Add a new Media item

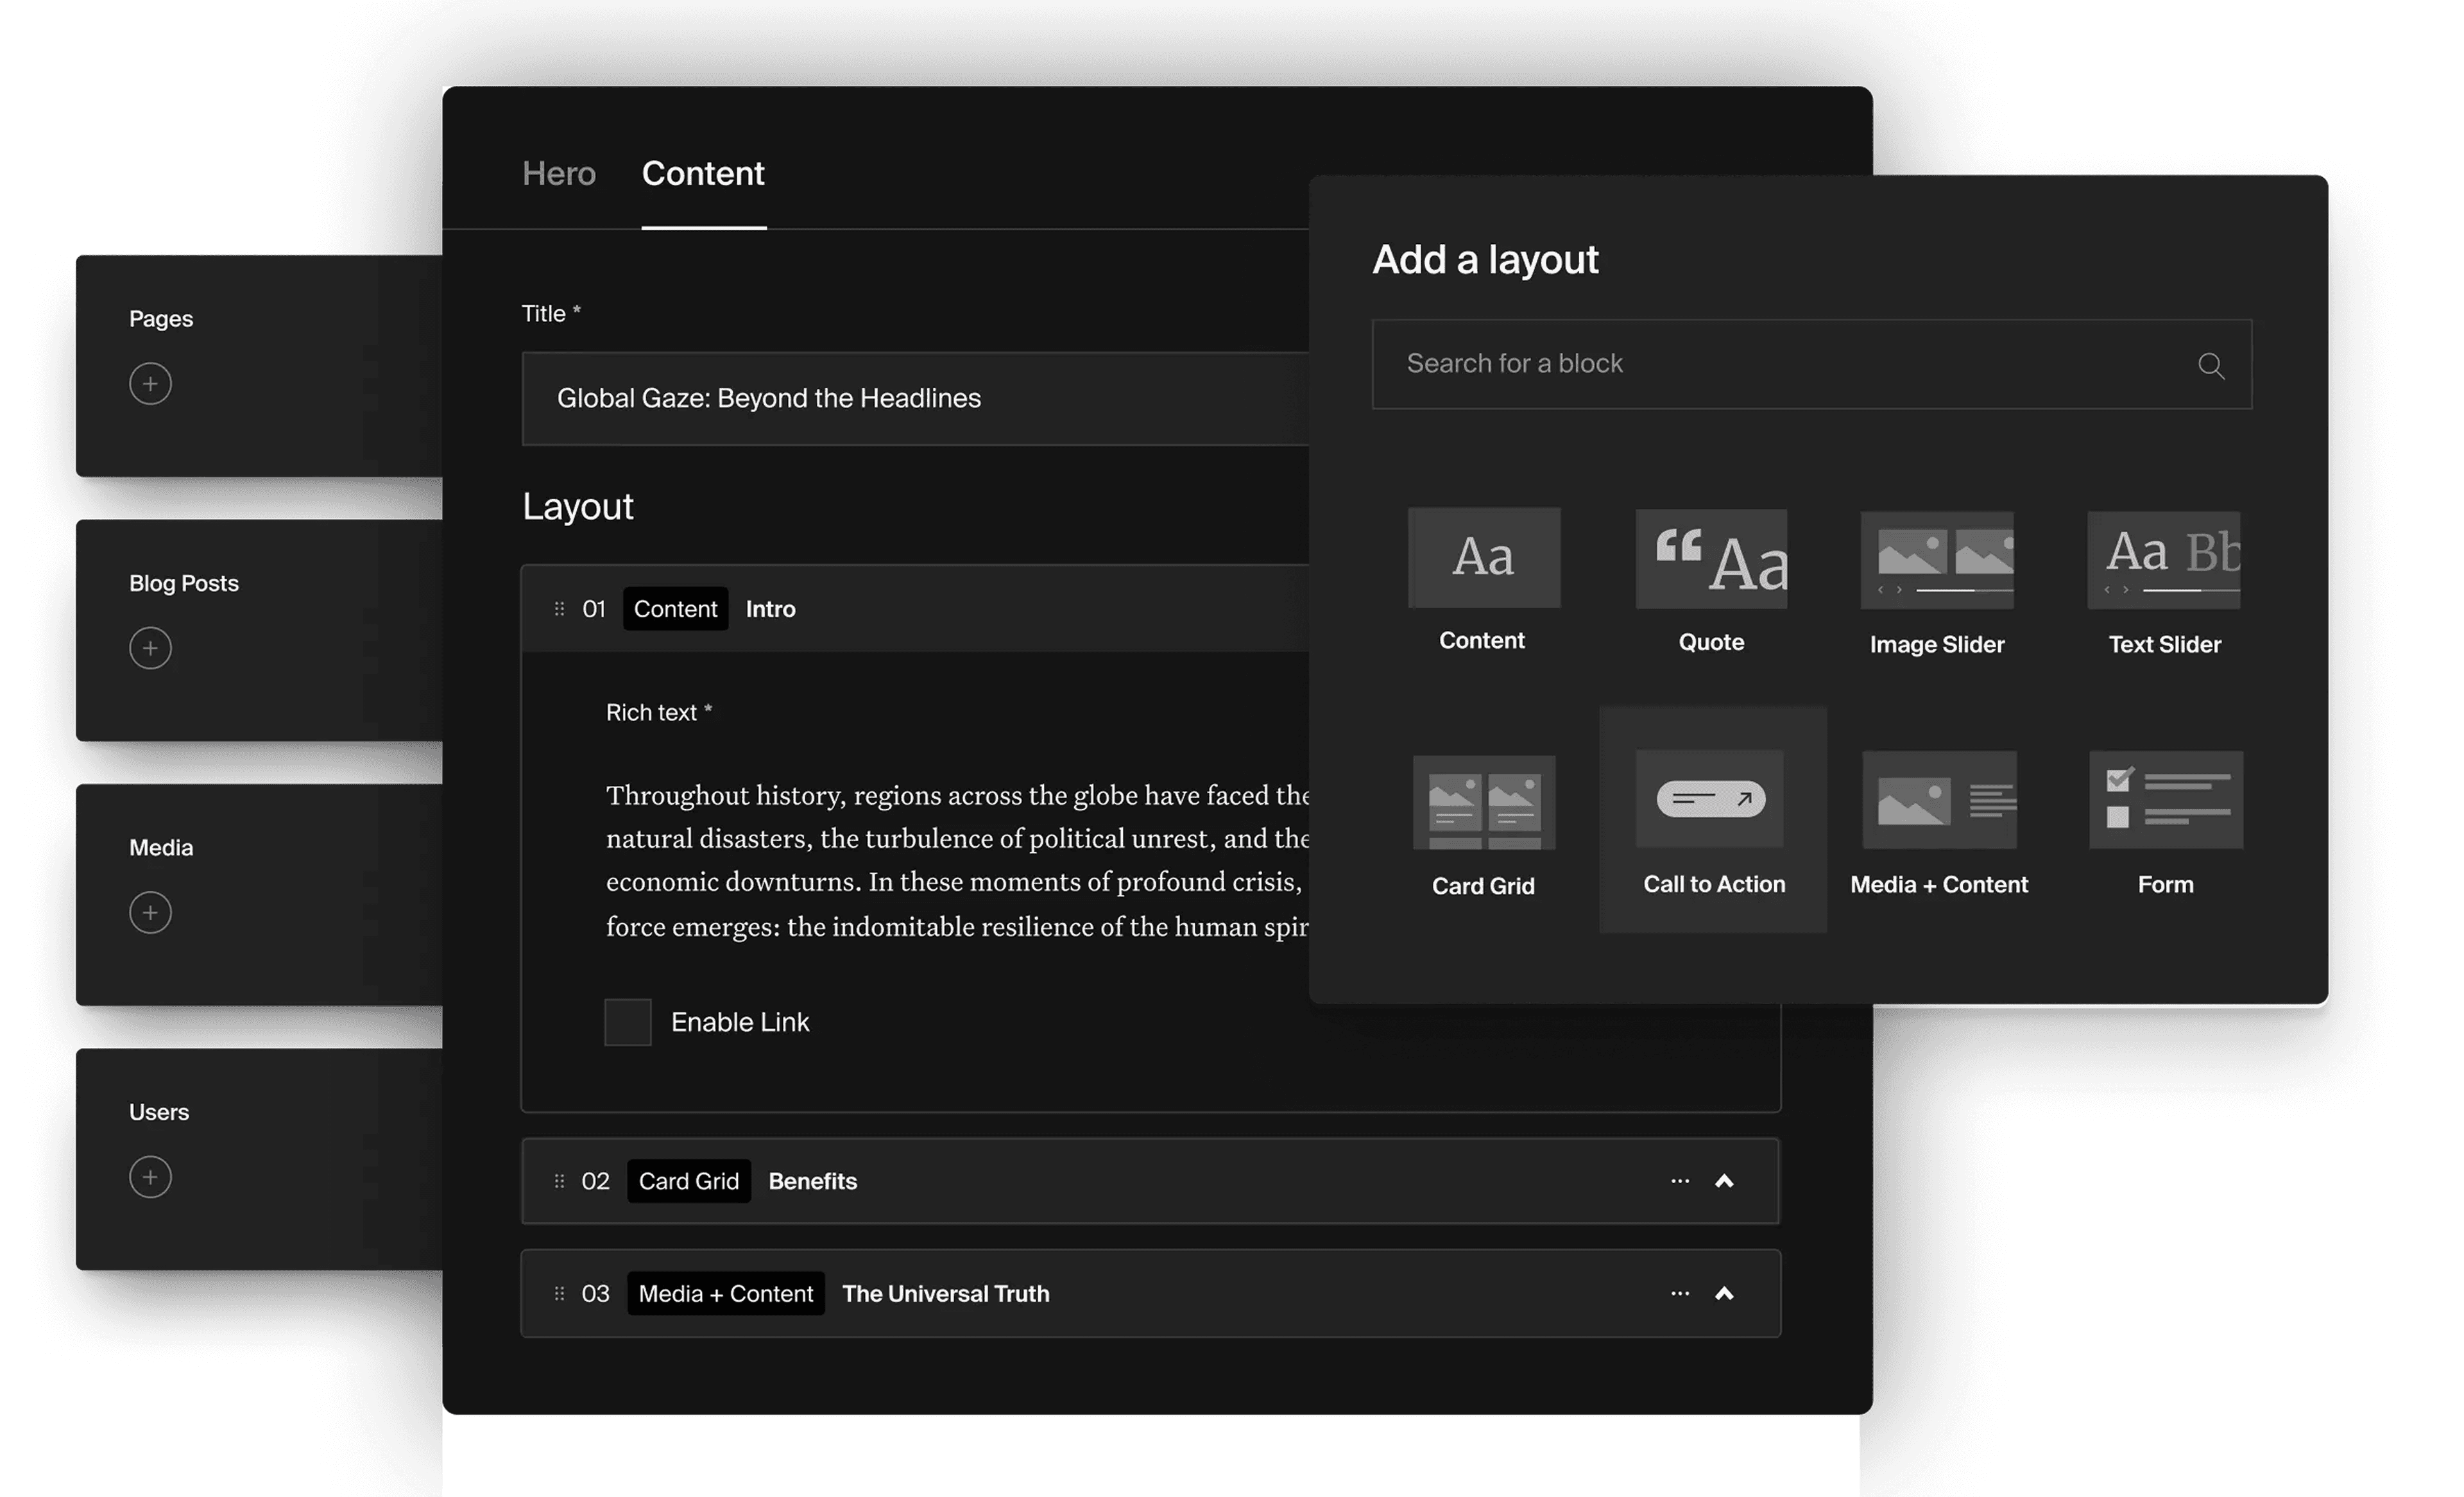point(151,911)
